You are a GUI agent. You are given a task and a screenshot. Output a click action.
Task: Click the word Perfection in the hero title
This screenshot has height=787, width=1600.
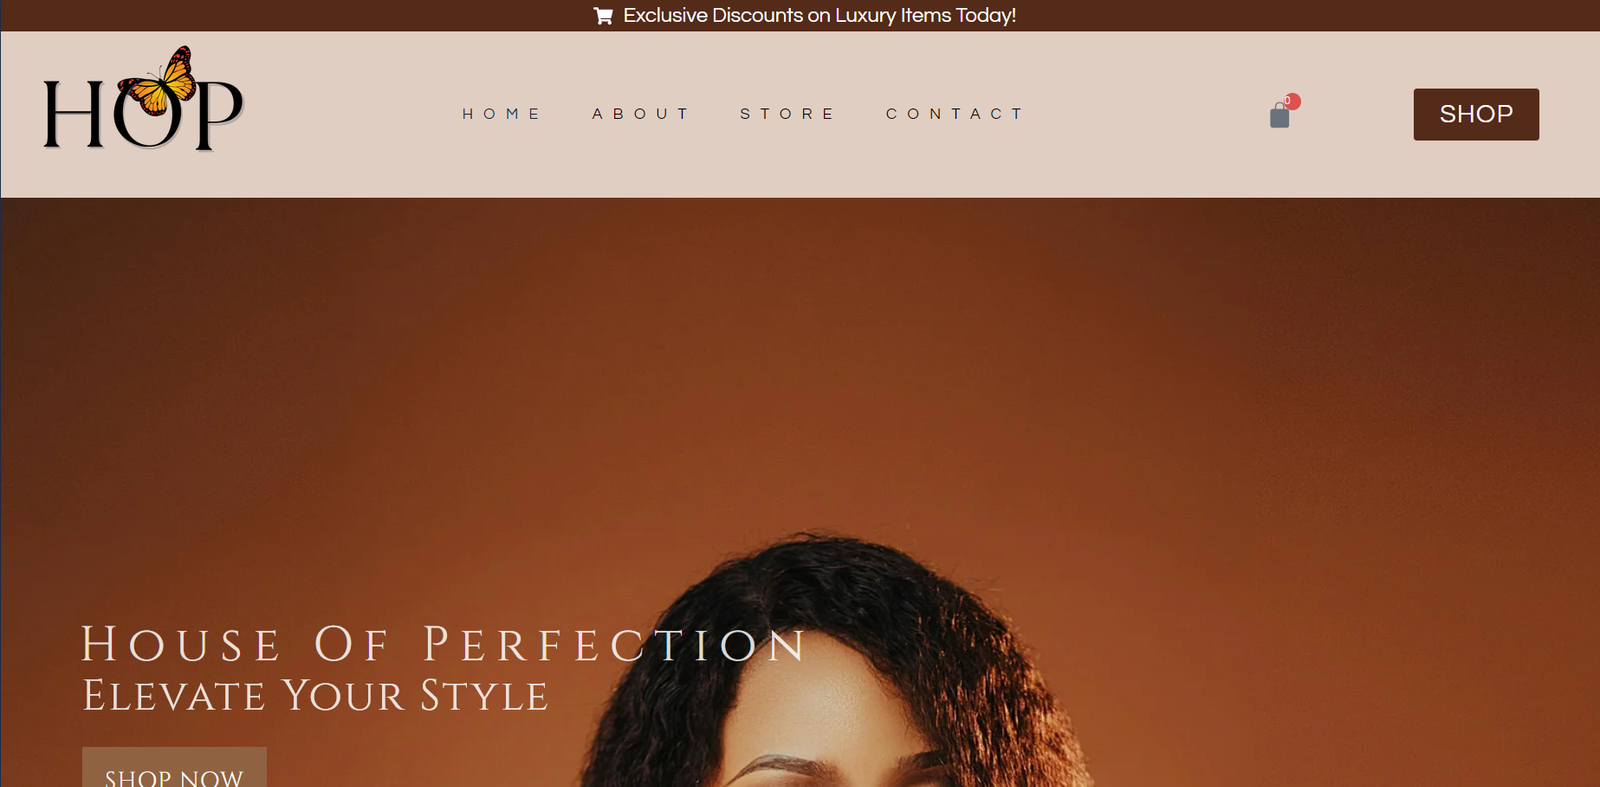pos(614,644)
